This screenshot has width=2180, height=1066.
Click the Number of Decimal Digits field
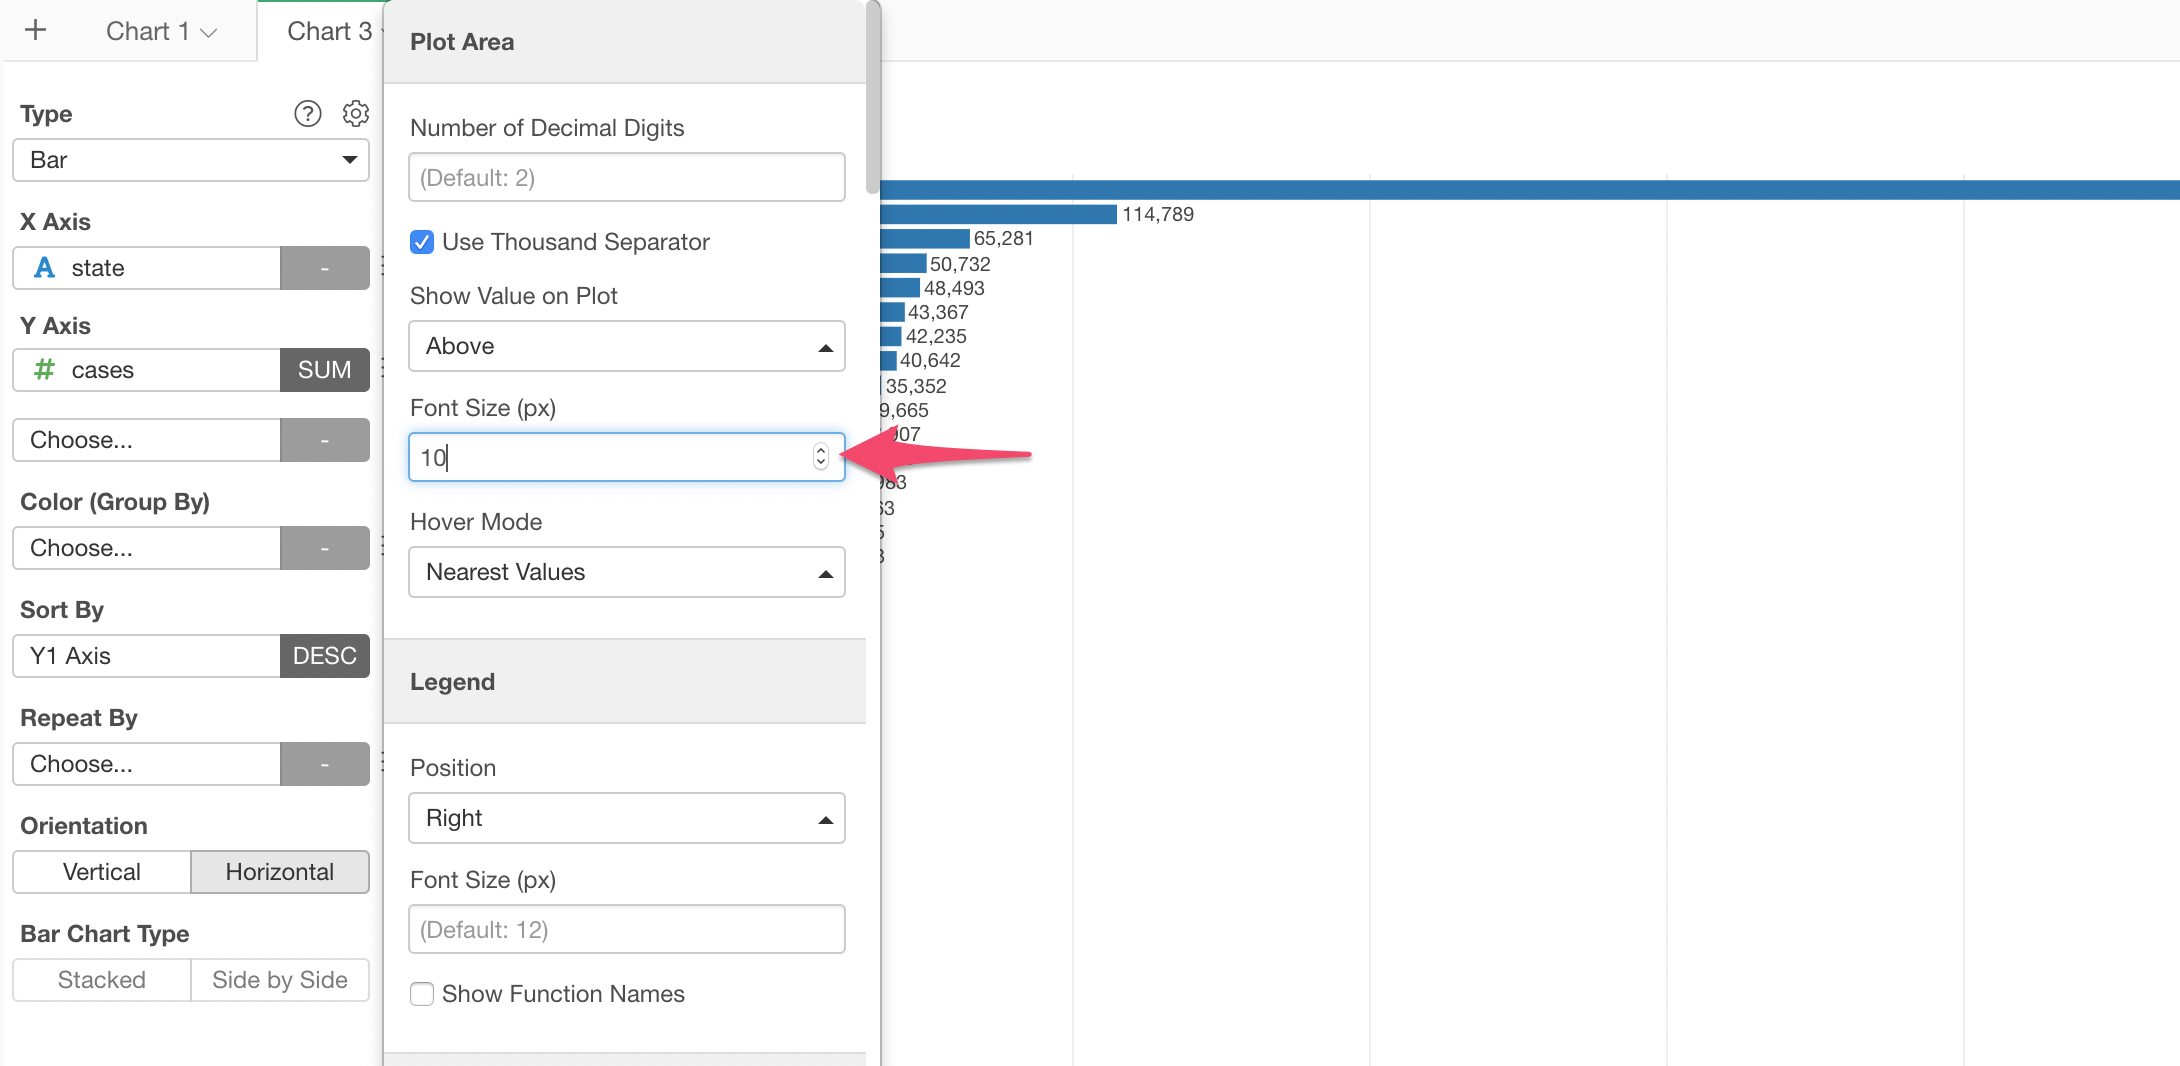[627, 177]
